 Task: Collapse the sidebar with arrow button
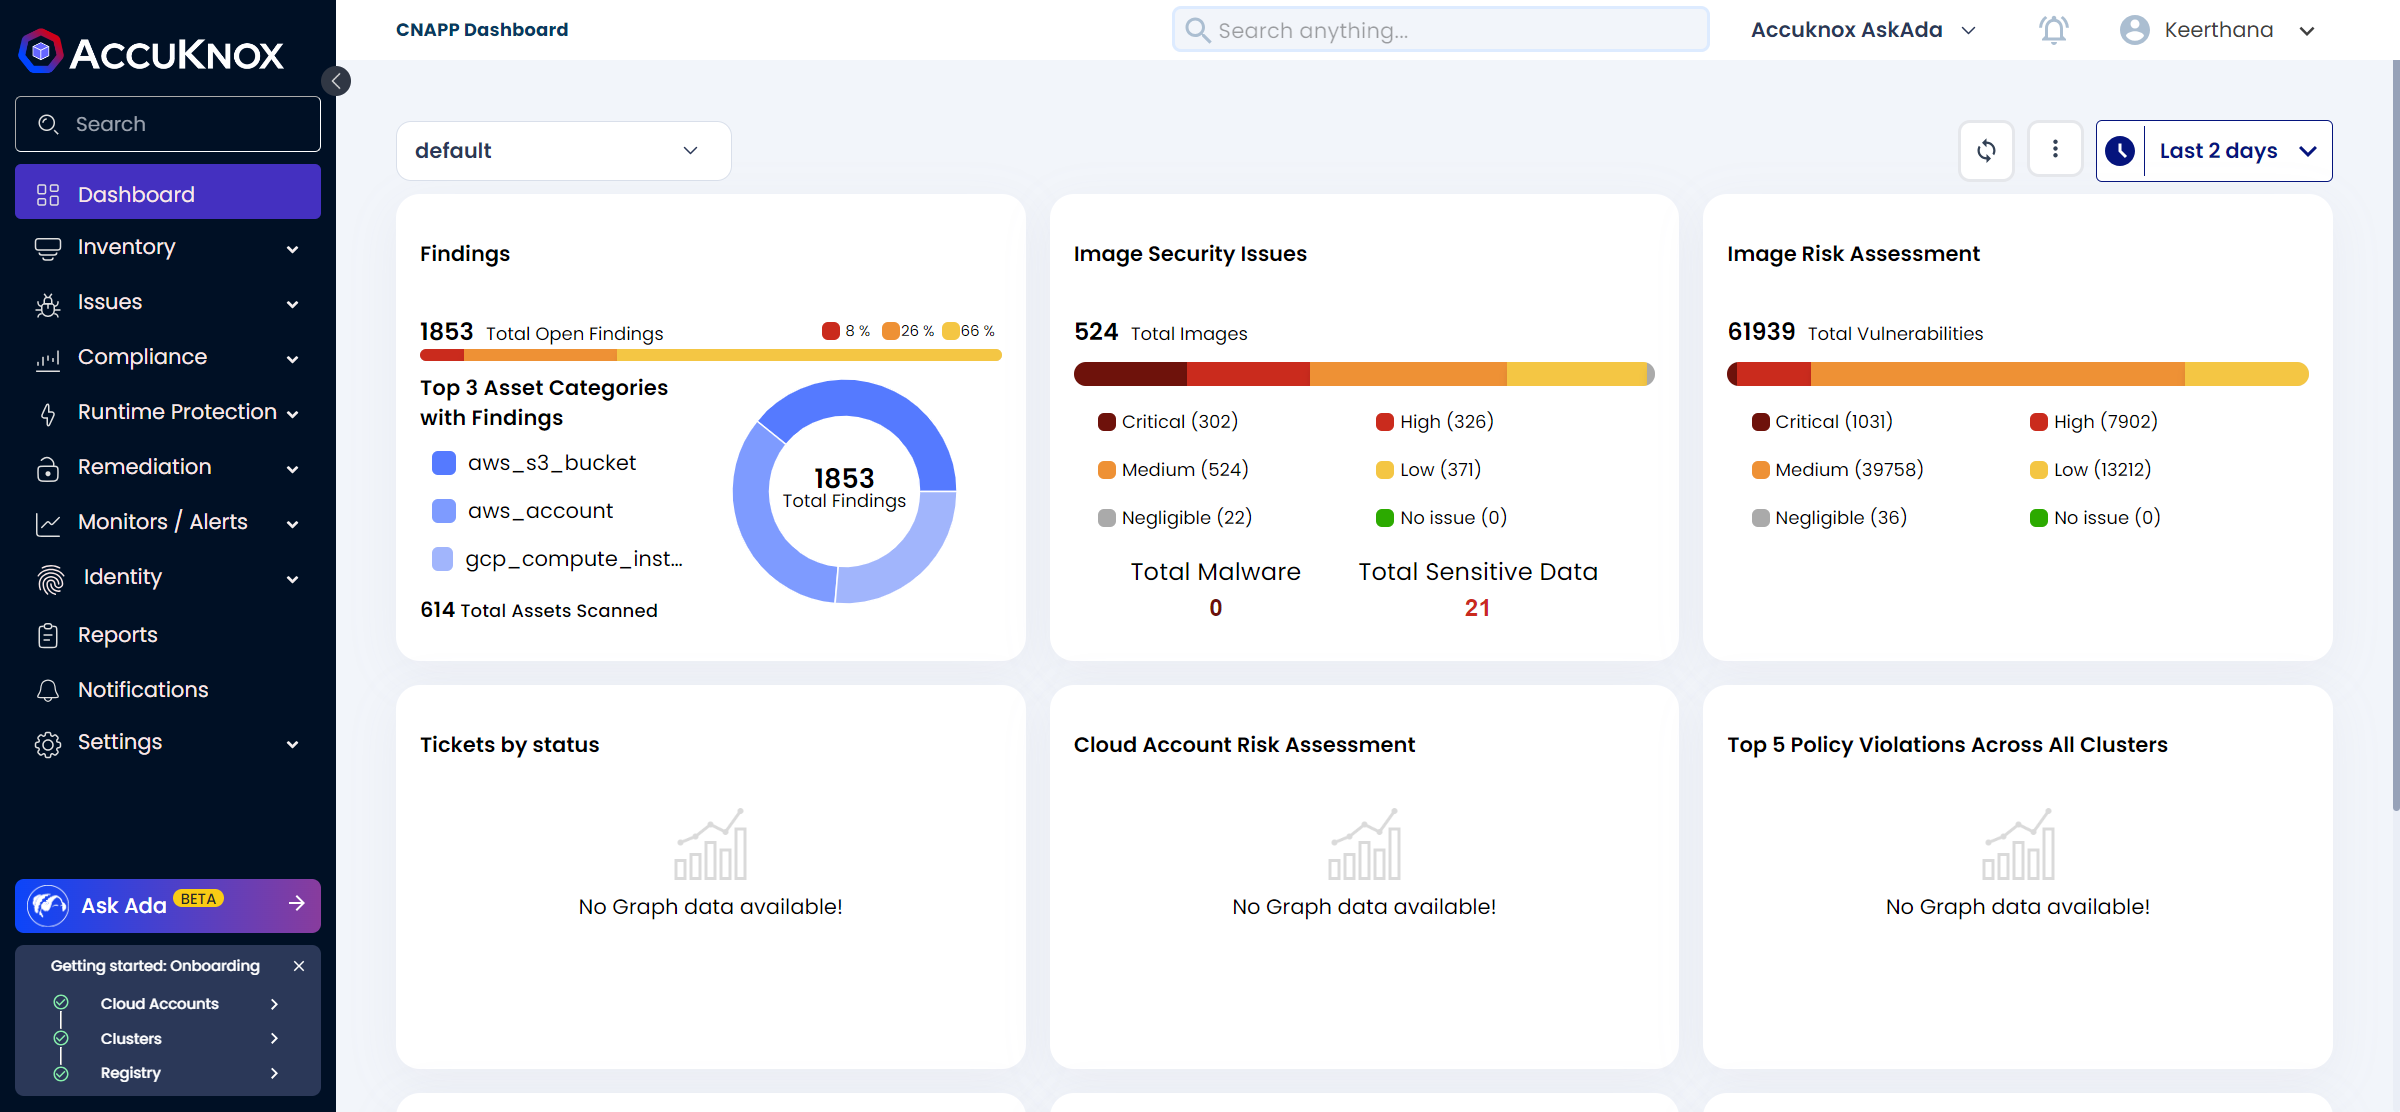pos(337,81)
